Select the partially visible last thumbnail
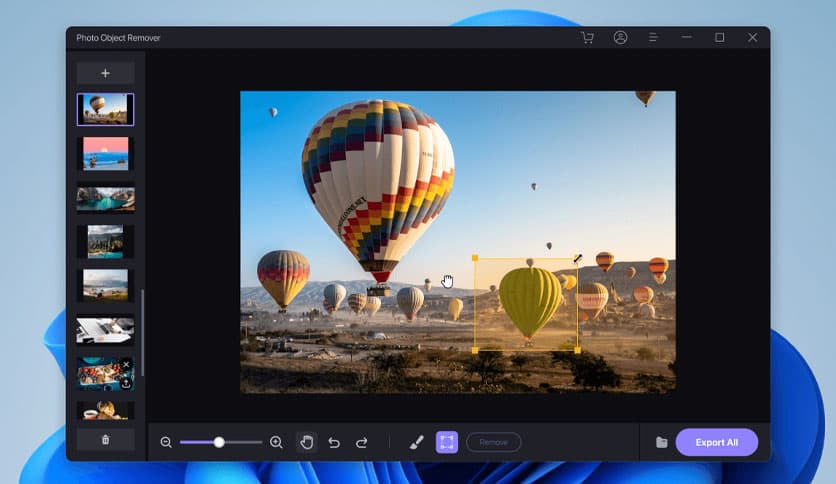Image resolution: width=836 pixels, height=484 pixels. [105, 410]
